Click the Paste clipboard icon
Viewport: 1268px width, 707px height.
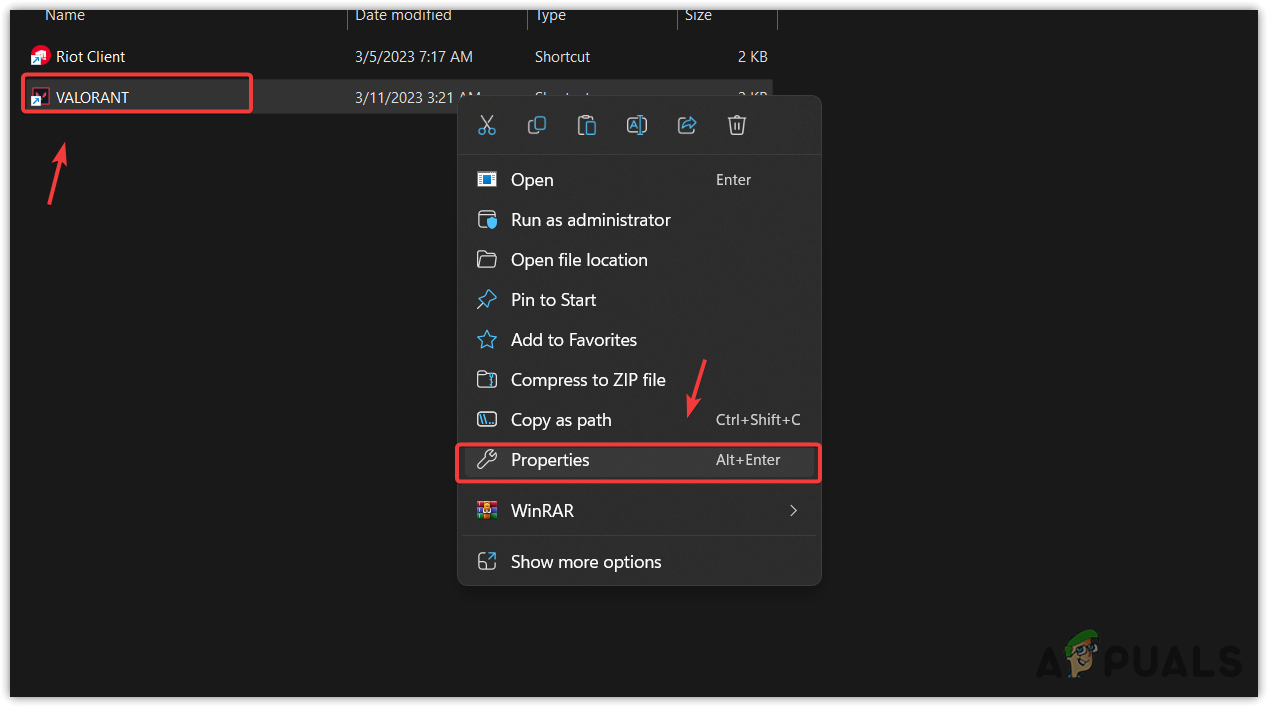coord(587,125)
